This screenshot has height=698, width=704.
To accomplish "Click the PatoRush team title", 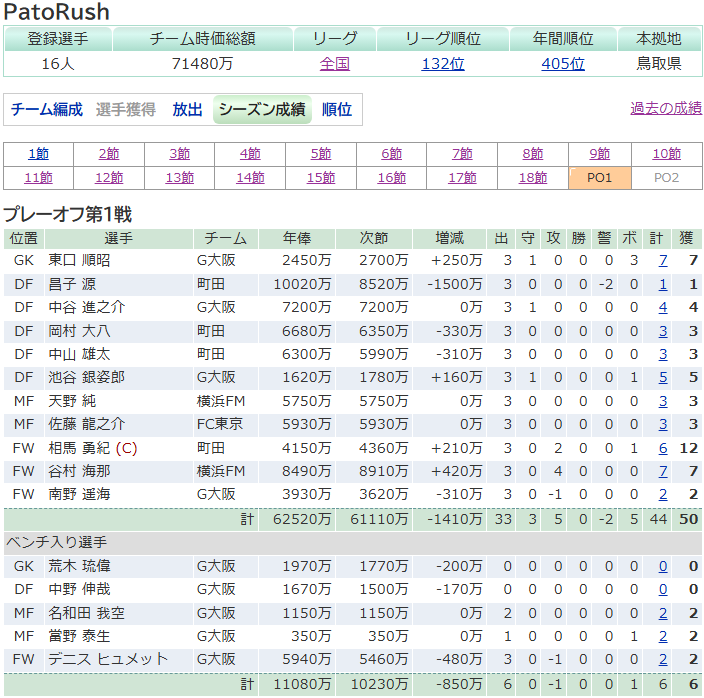I will [x=56, y=12].
